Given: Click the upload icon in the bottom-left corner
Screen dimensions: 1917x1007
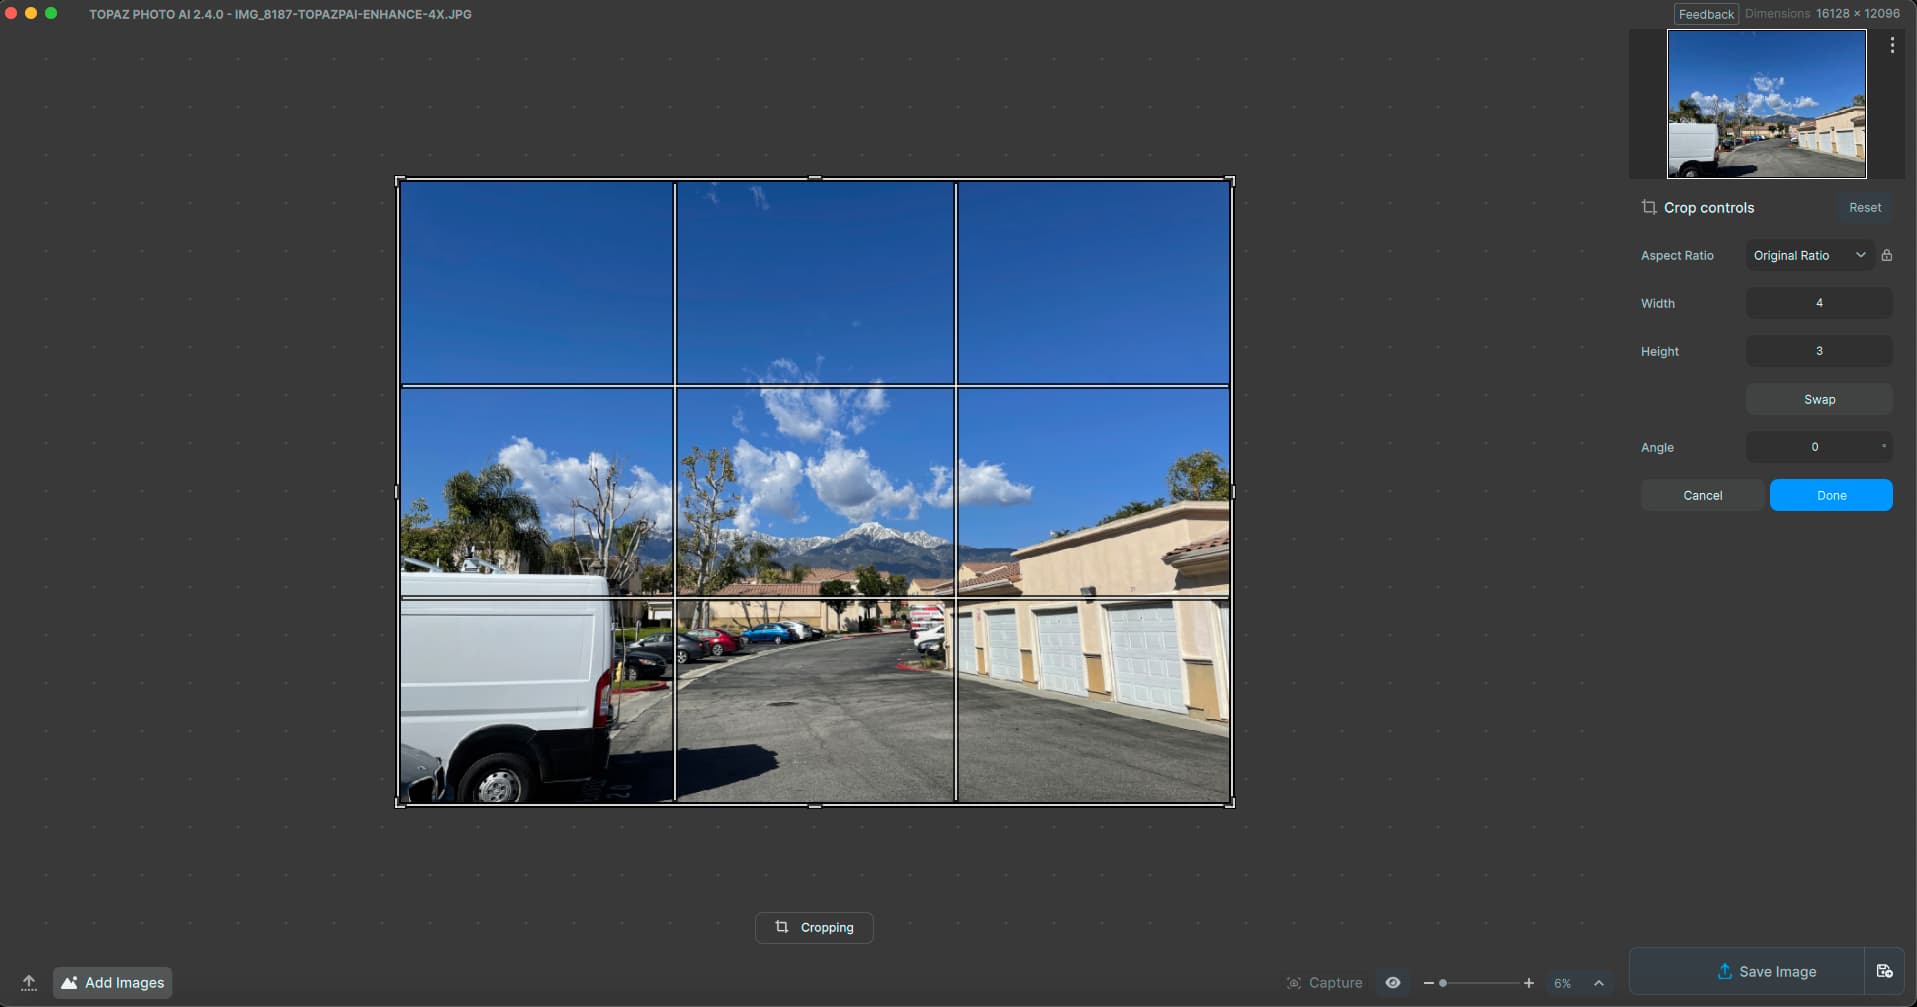Looking at the screenshot, I should point(29,982).
